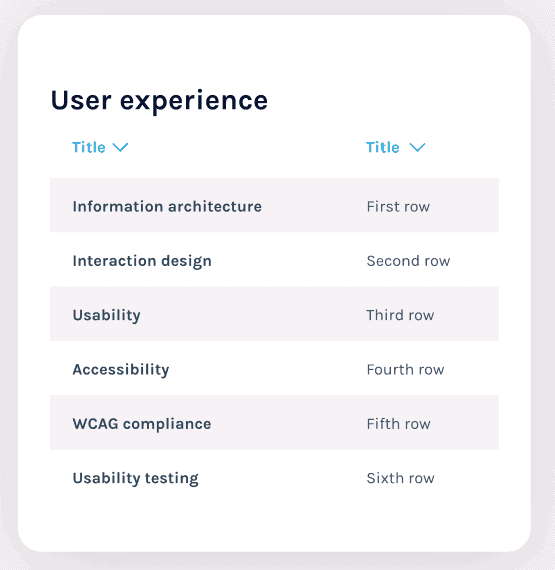The height and width of the screenshot is (570, 555).
Task: Sort by the left Title column header
Action: [100, 148]
